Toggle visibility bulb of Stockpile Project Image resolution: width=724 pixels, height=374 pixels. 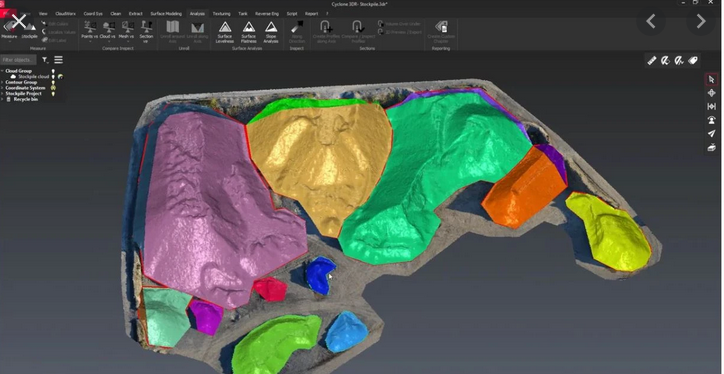click(x=53, y=93)
